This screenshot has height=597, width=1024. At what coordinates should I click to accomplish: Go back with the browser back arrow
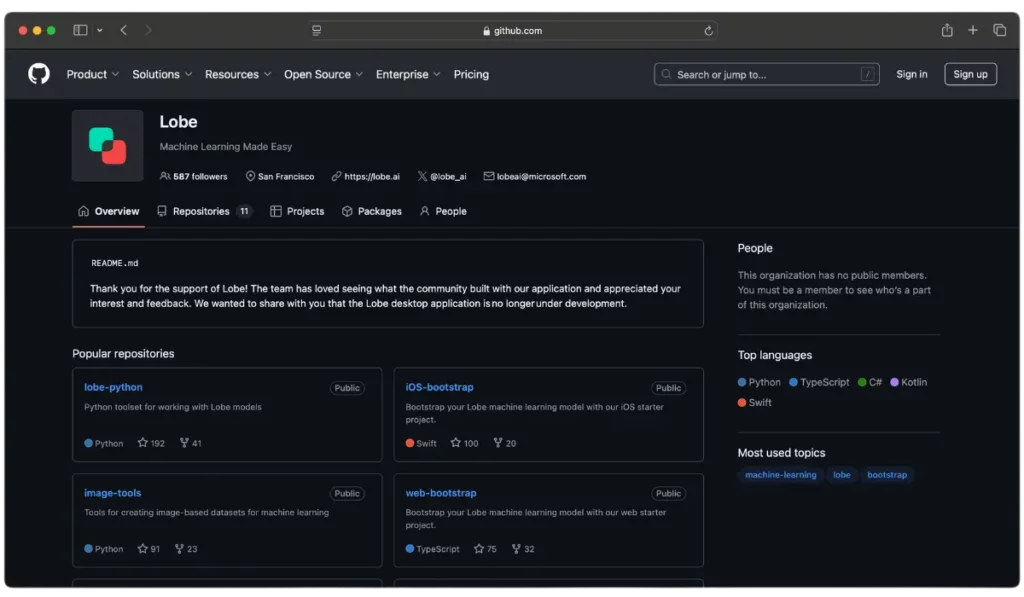point(123,30)
